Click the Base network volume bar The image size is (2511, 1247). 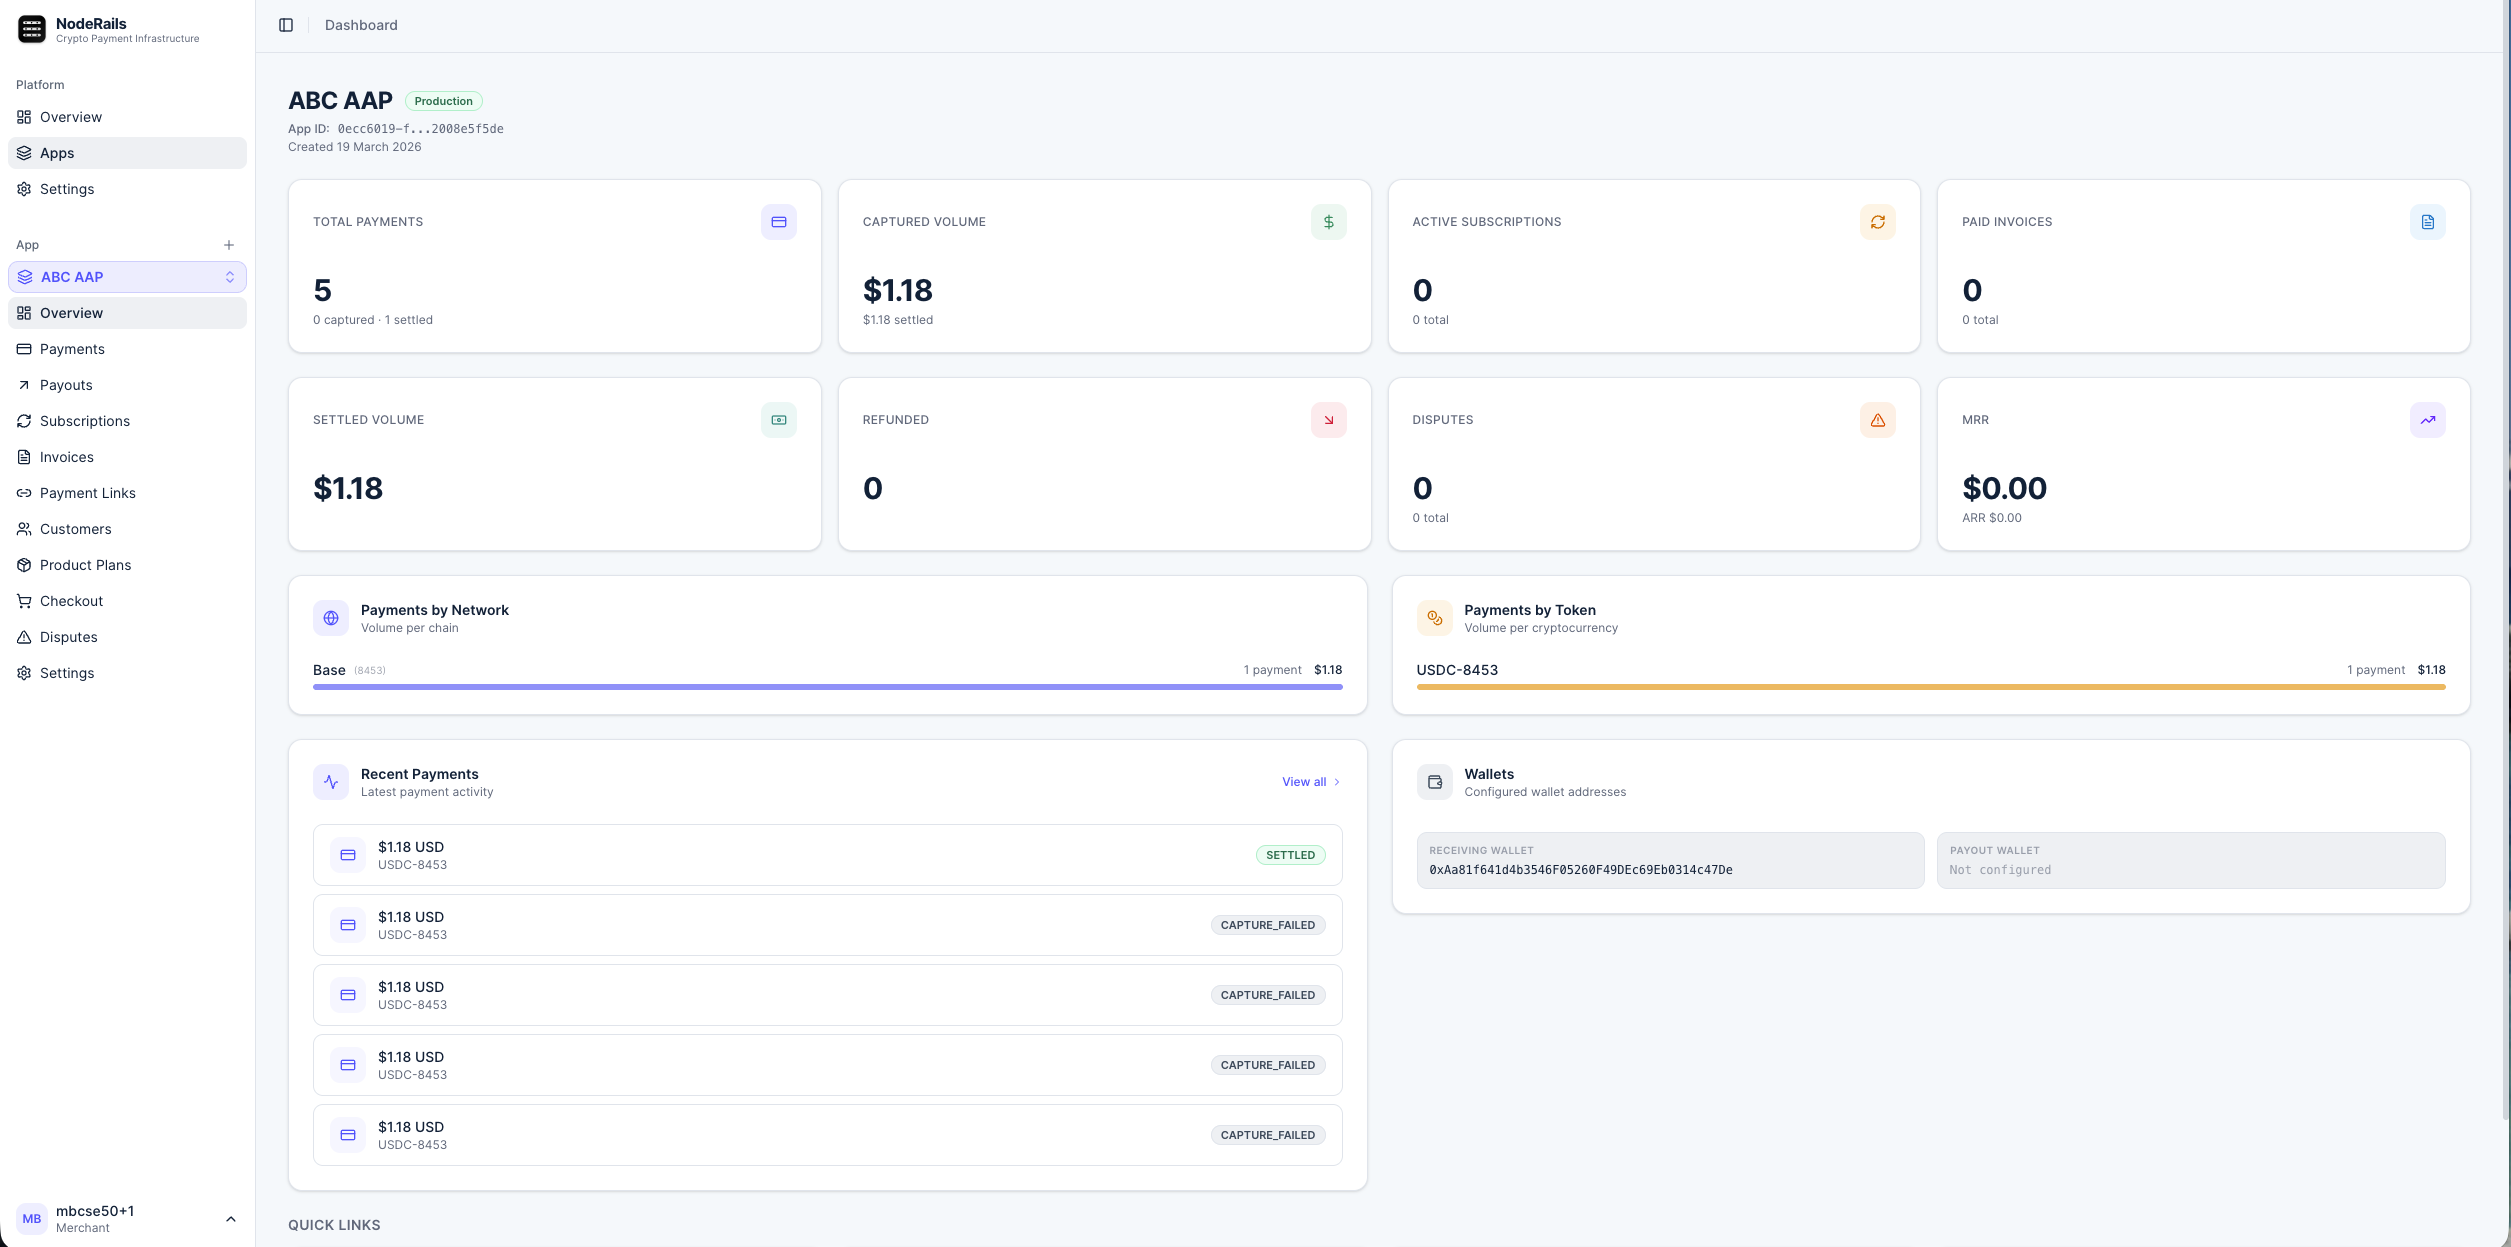[827, 687]
